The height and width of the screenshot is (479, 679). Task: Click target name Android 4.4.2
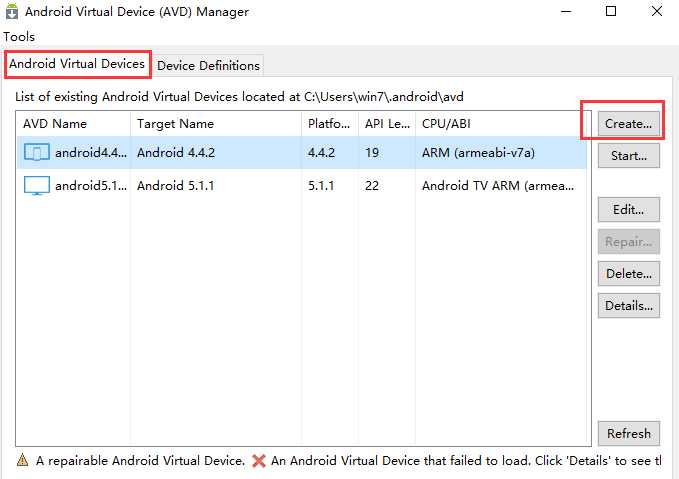tap(176, 153)
